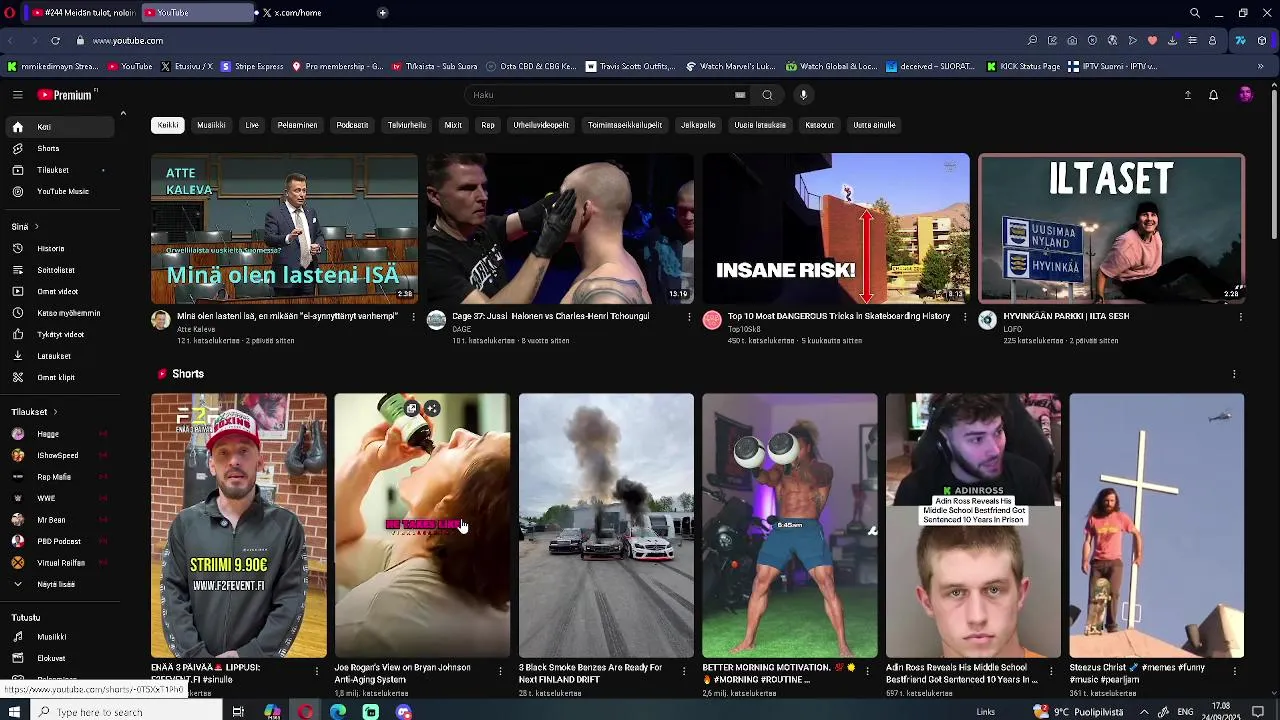Select the Live filter chip
The image size is (1280, 720).
(252, 125)
